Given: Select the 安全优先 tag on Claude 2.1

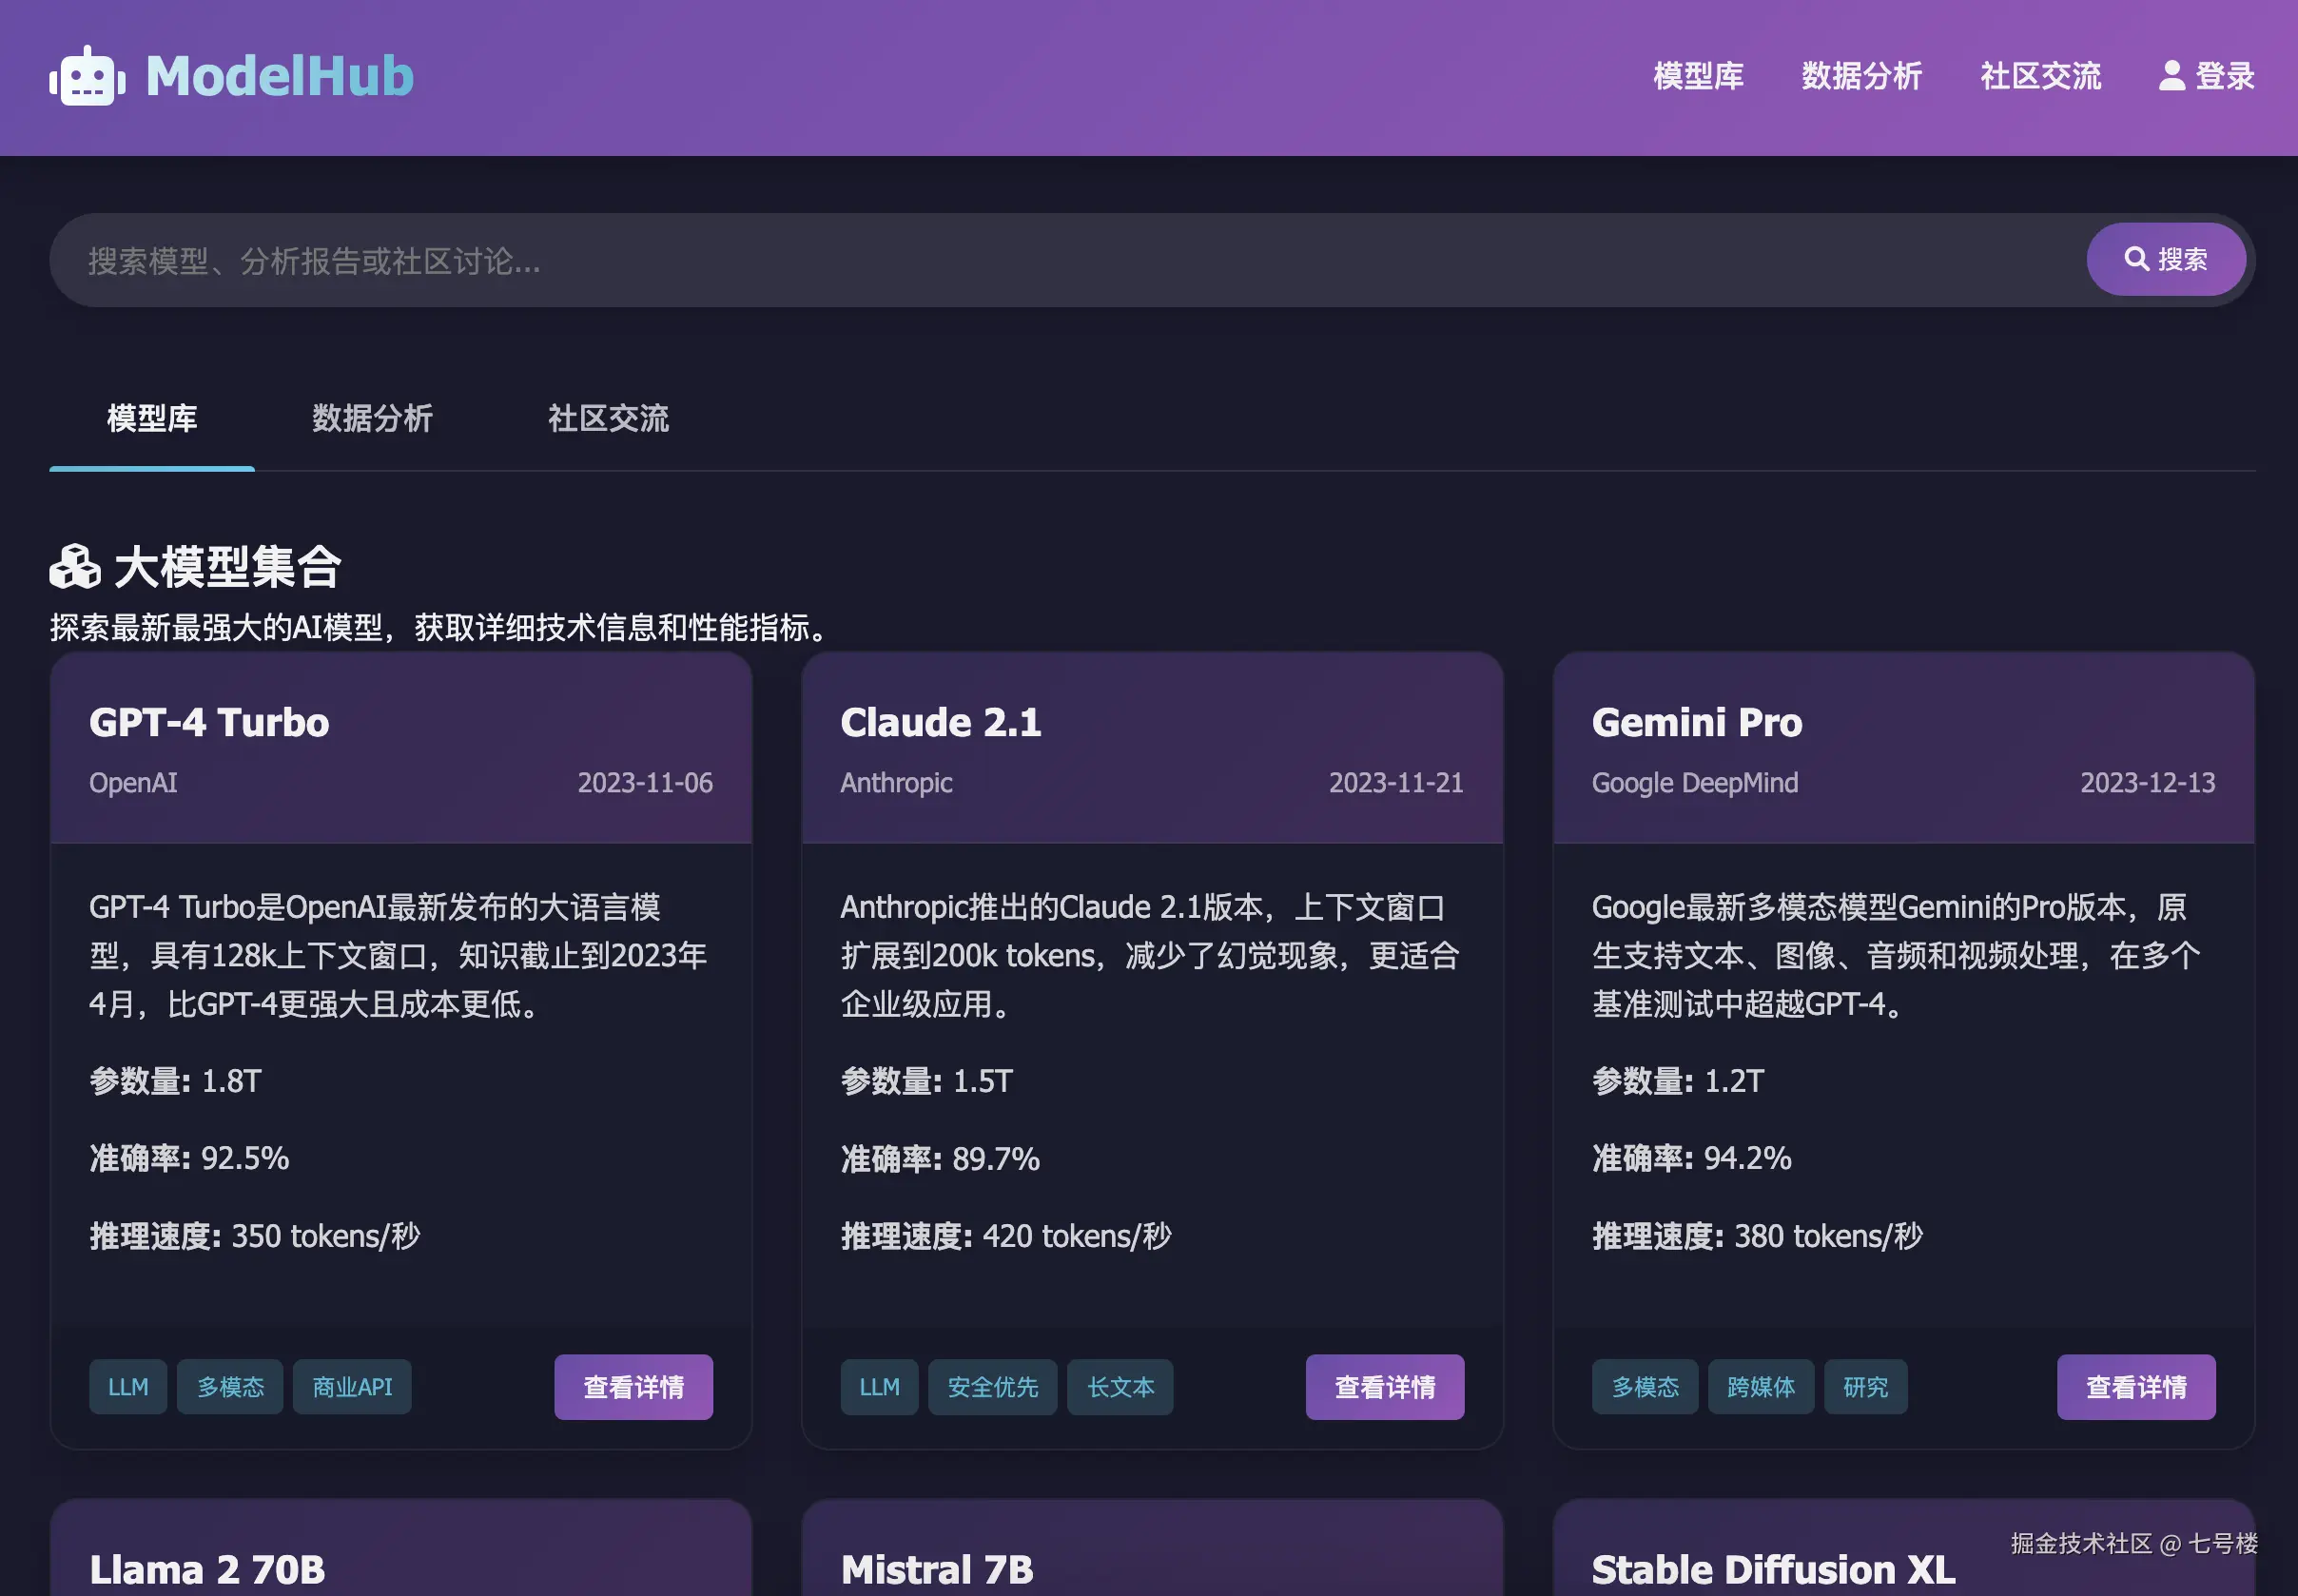Looking at the screenshot, I should point(991,1386).
